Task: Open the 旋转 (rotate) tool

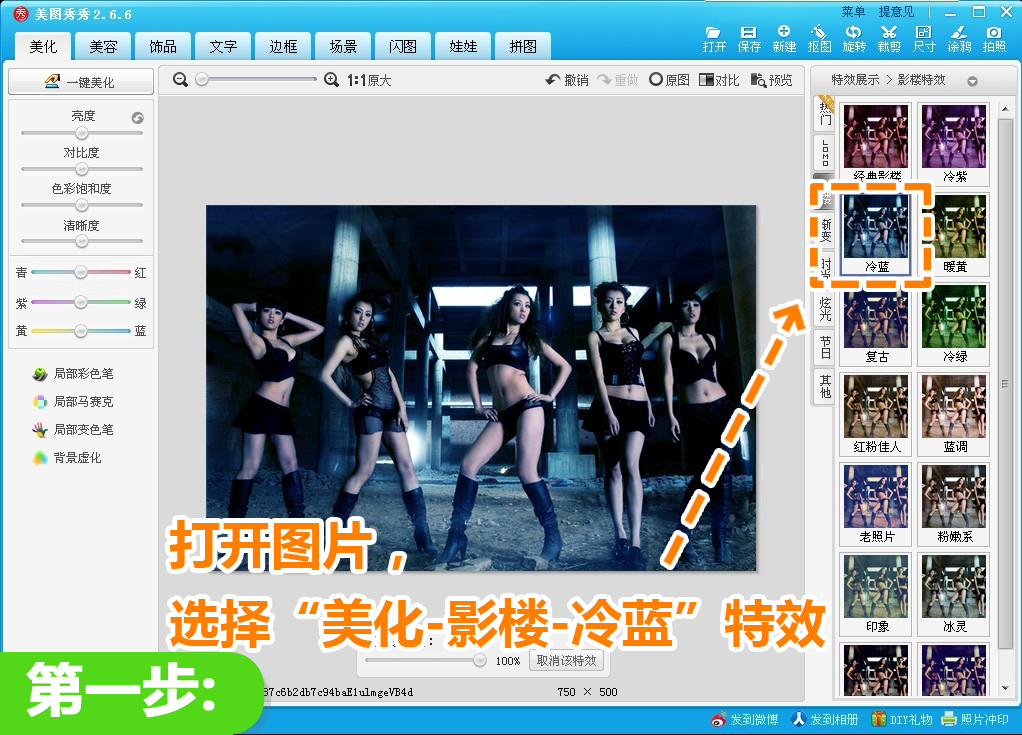Action: 854,38
